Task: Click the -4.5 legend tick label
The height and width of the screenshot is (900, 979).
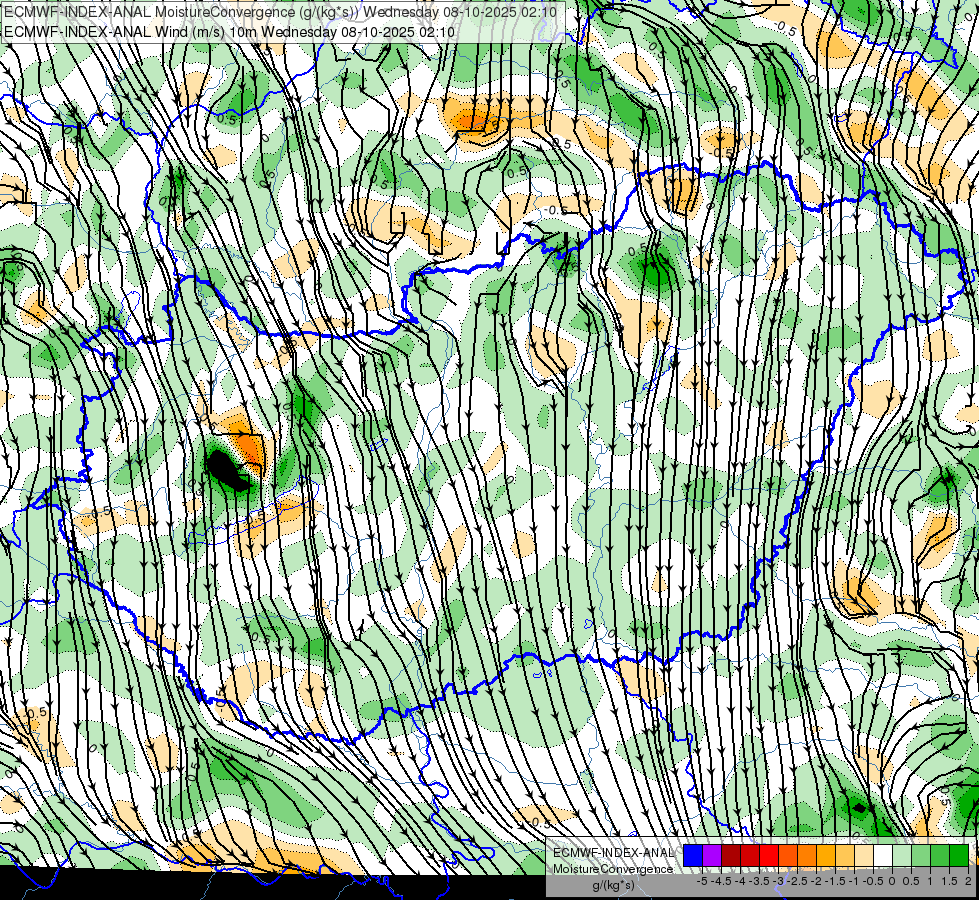Action: [x=722, y=881]
